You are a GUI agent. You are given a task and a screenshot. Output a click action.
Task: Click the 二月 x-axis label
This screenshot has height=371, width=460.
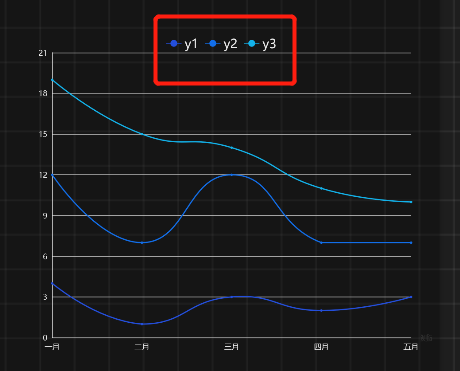point(142,347)
